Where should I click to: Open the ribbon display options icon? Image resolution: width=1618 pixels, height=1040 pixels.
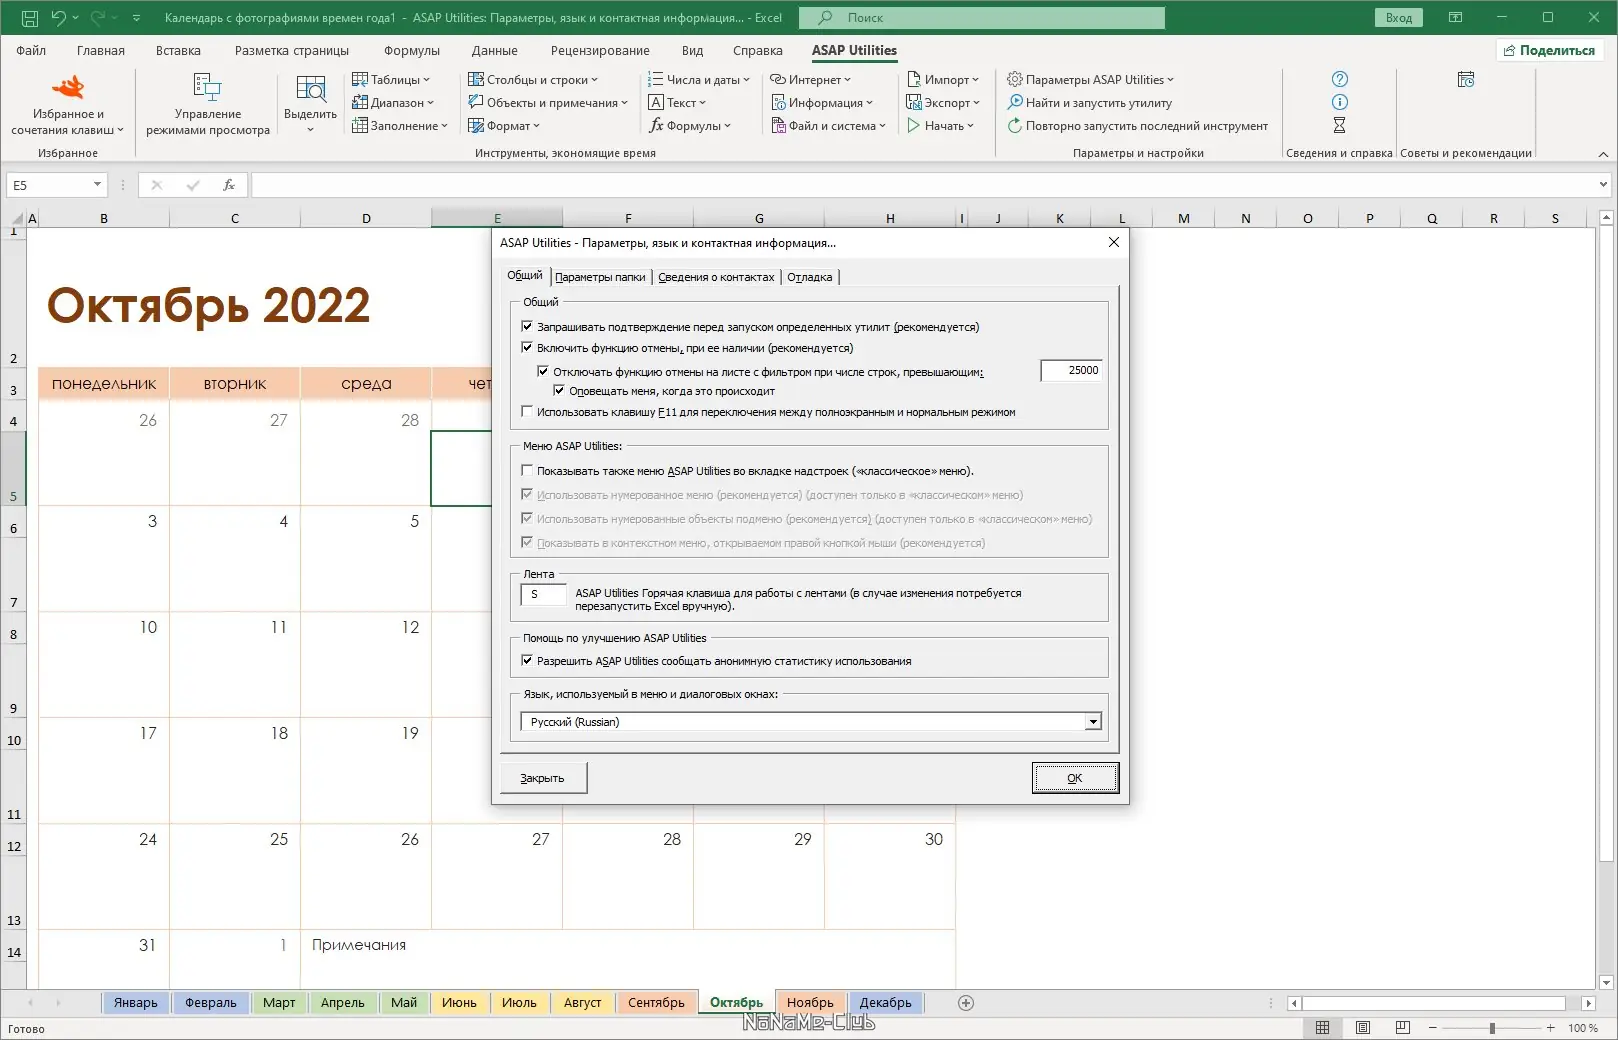[1456, 17]
